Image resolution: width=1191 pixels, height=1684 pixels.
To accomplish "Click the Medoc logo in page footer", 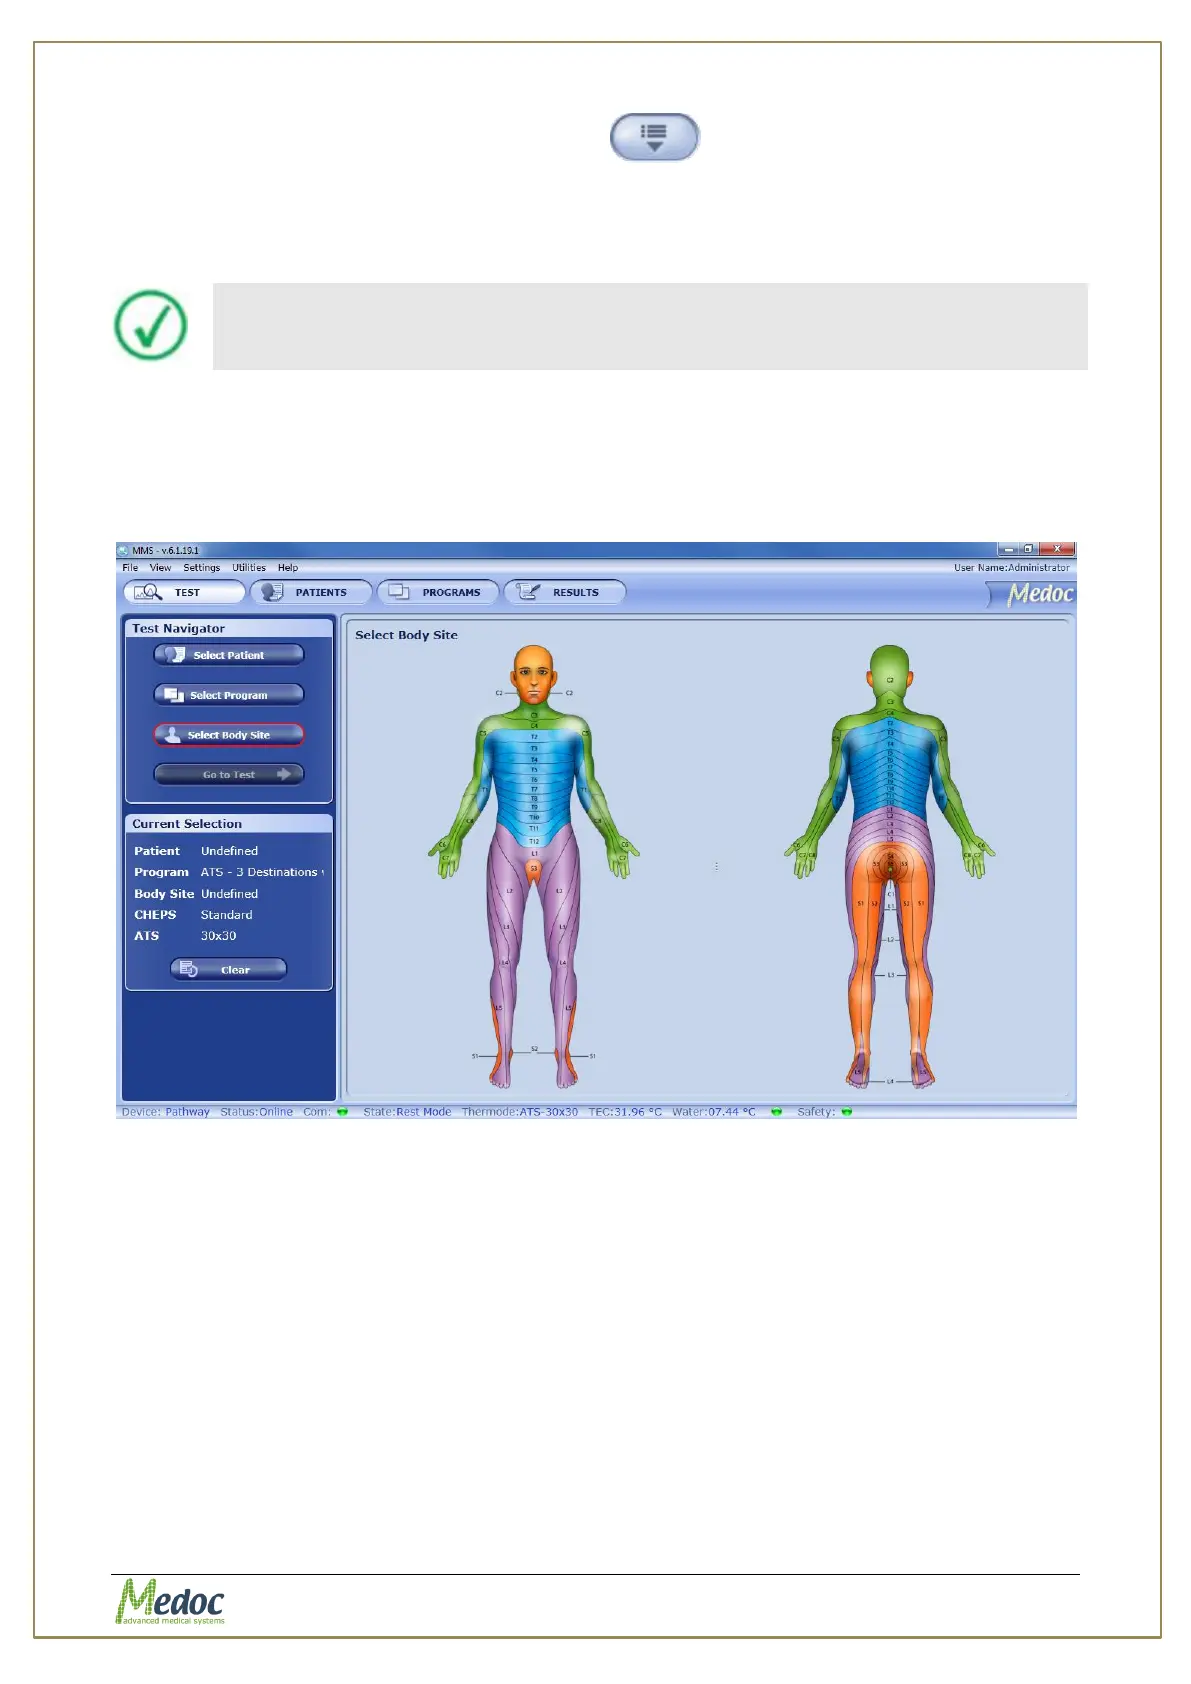I will (x=170, y=1601).
